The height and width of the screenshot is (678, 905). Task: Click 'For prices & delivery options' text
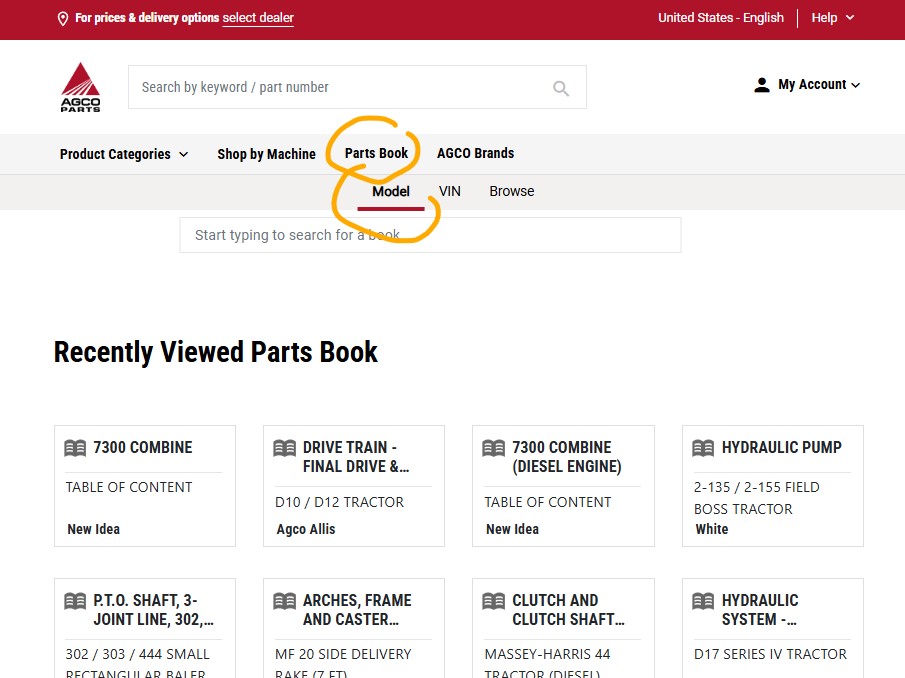(147, 18)
